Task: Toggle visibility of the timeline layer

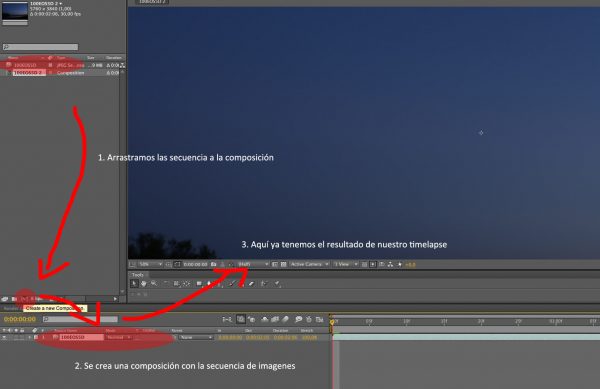Action: pos(4,337)
